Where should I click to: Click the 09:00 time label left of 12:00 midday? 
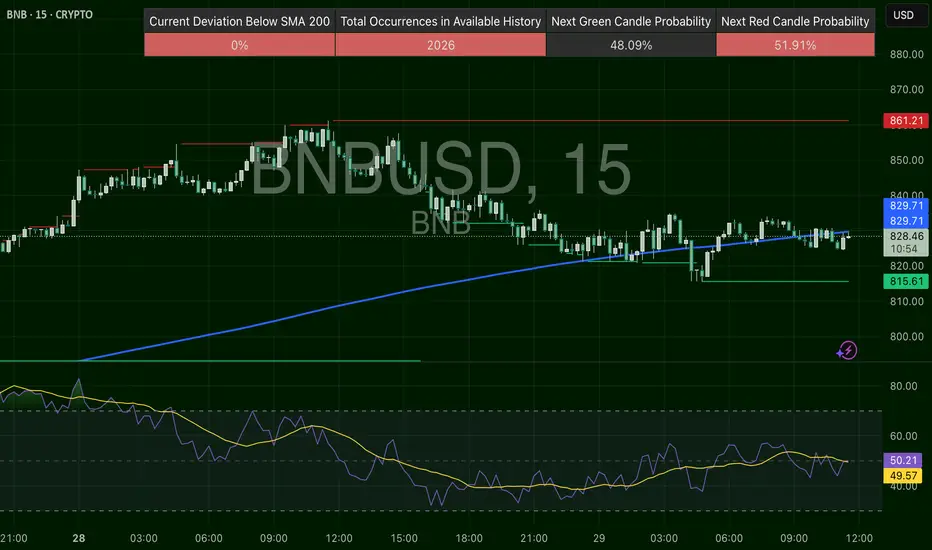click(x=273, y=538)
